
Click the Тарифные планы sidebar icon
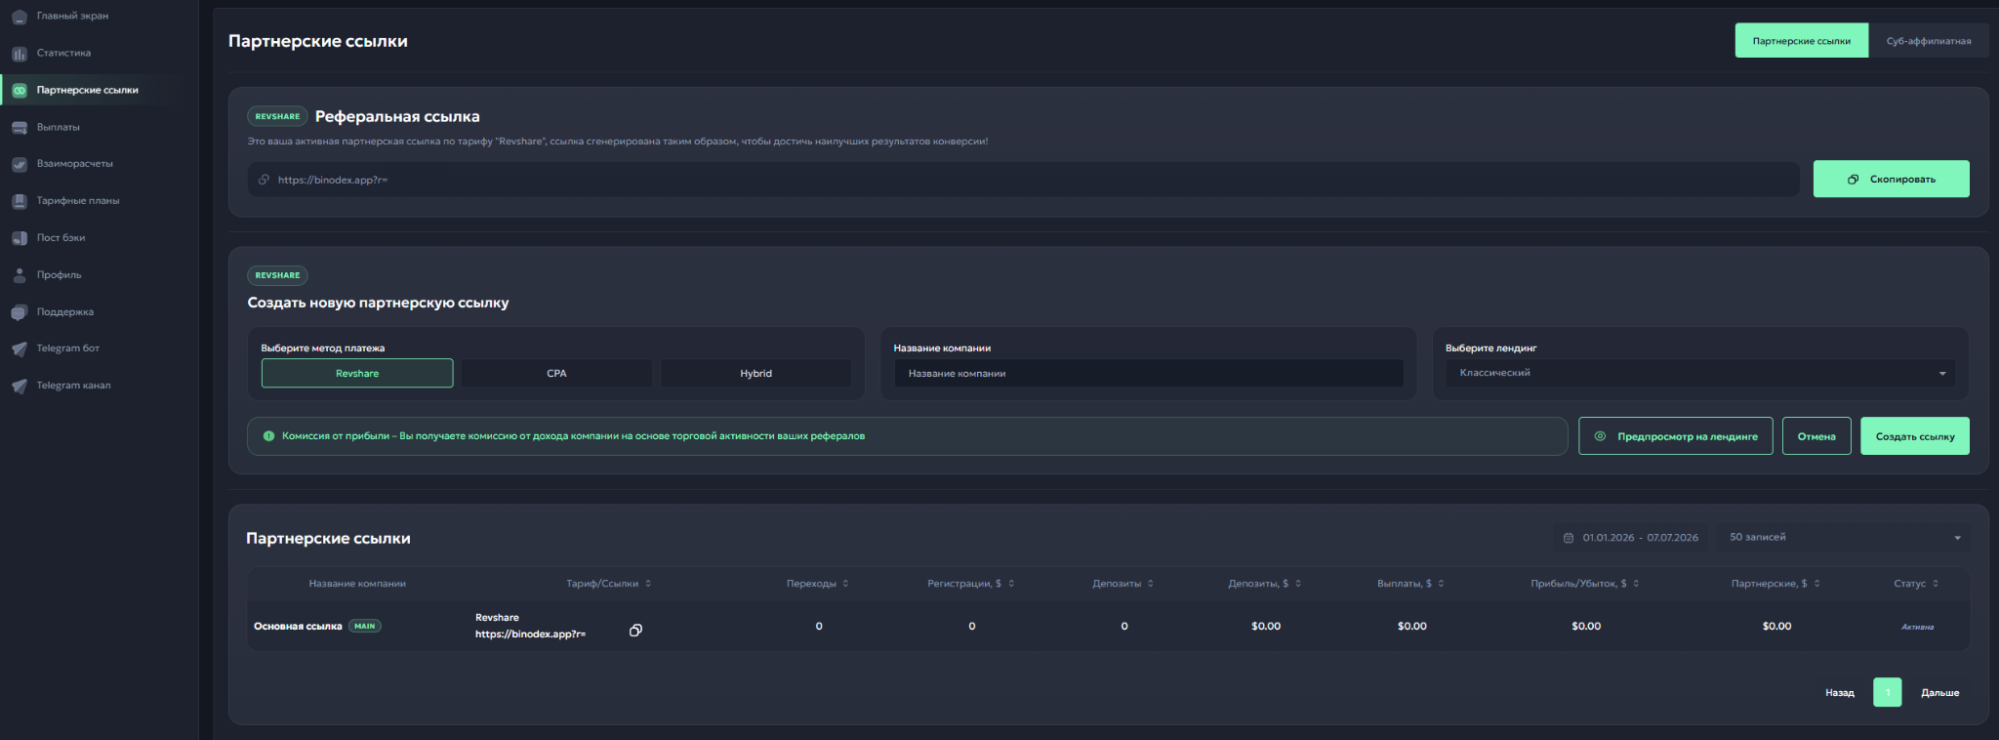[x=19, y=201]
